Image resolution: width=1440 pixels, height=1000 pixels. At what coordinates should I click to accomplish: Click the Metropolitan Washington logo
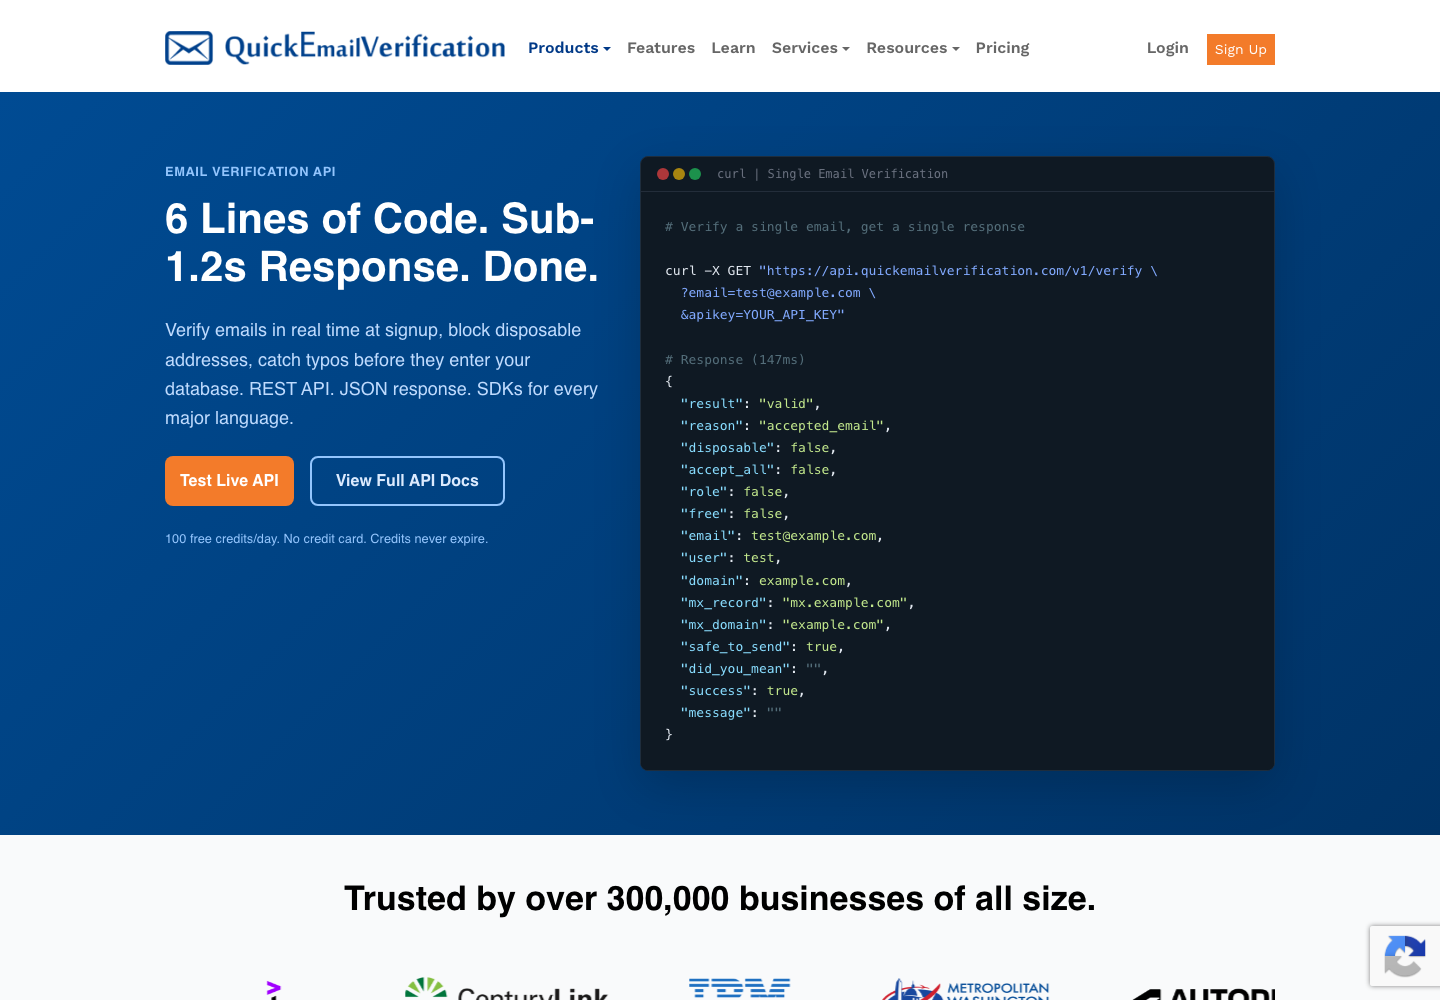966,989
